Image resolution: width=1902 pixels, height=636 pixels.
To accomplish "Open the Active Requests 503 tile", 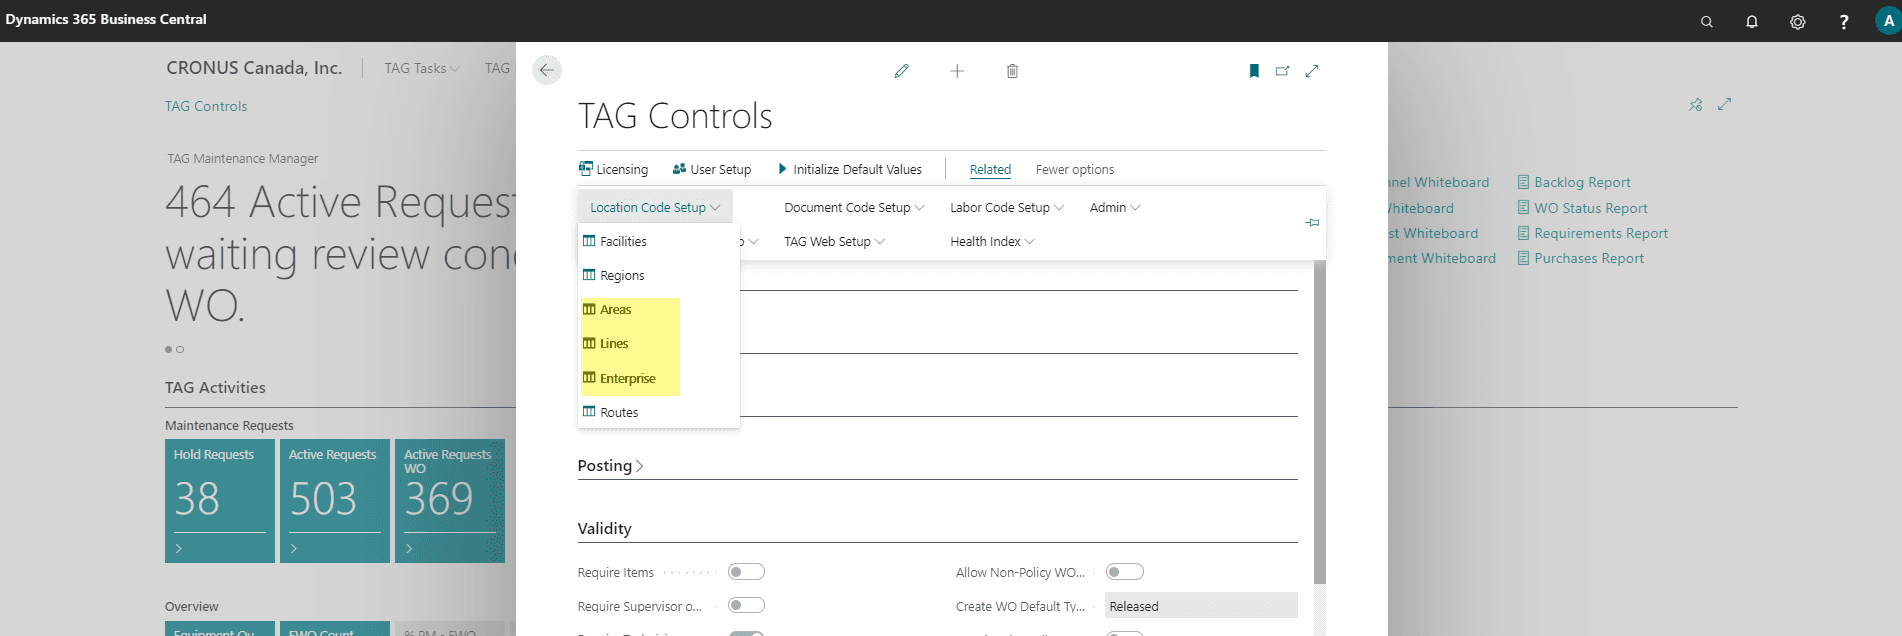I will point(335,501).
